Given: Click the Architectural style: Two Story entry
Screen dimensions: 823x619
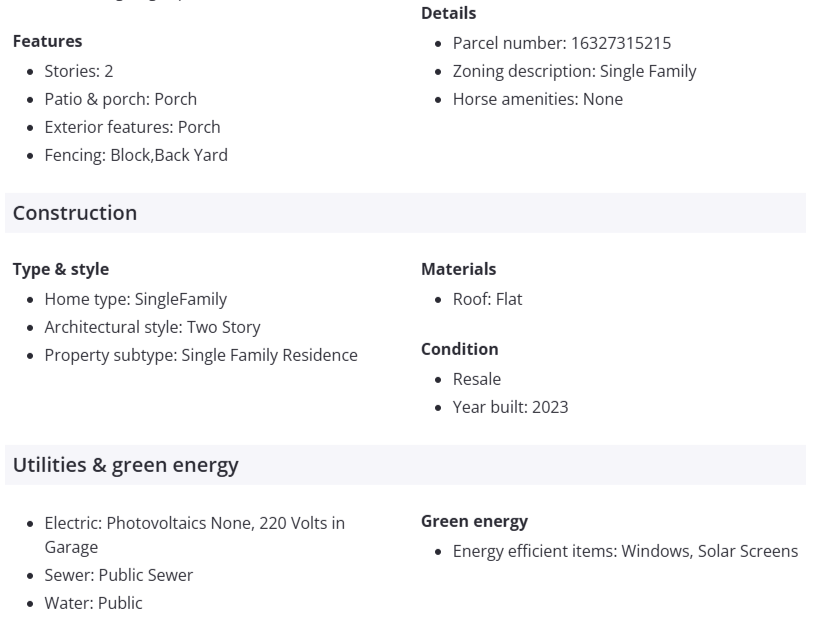Looking at the screenshot, I should [152, 327].
